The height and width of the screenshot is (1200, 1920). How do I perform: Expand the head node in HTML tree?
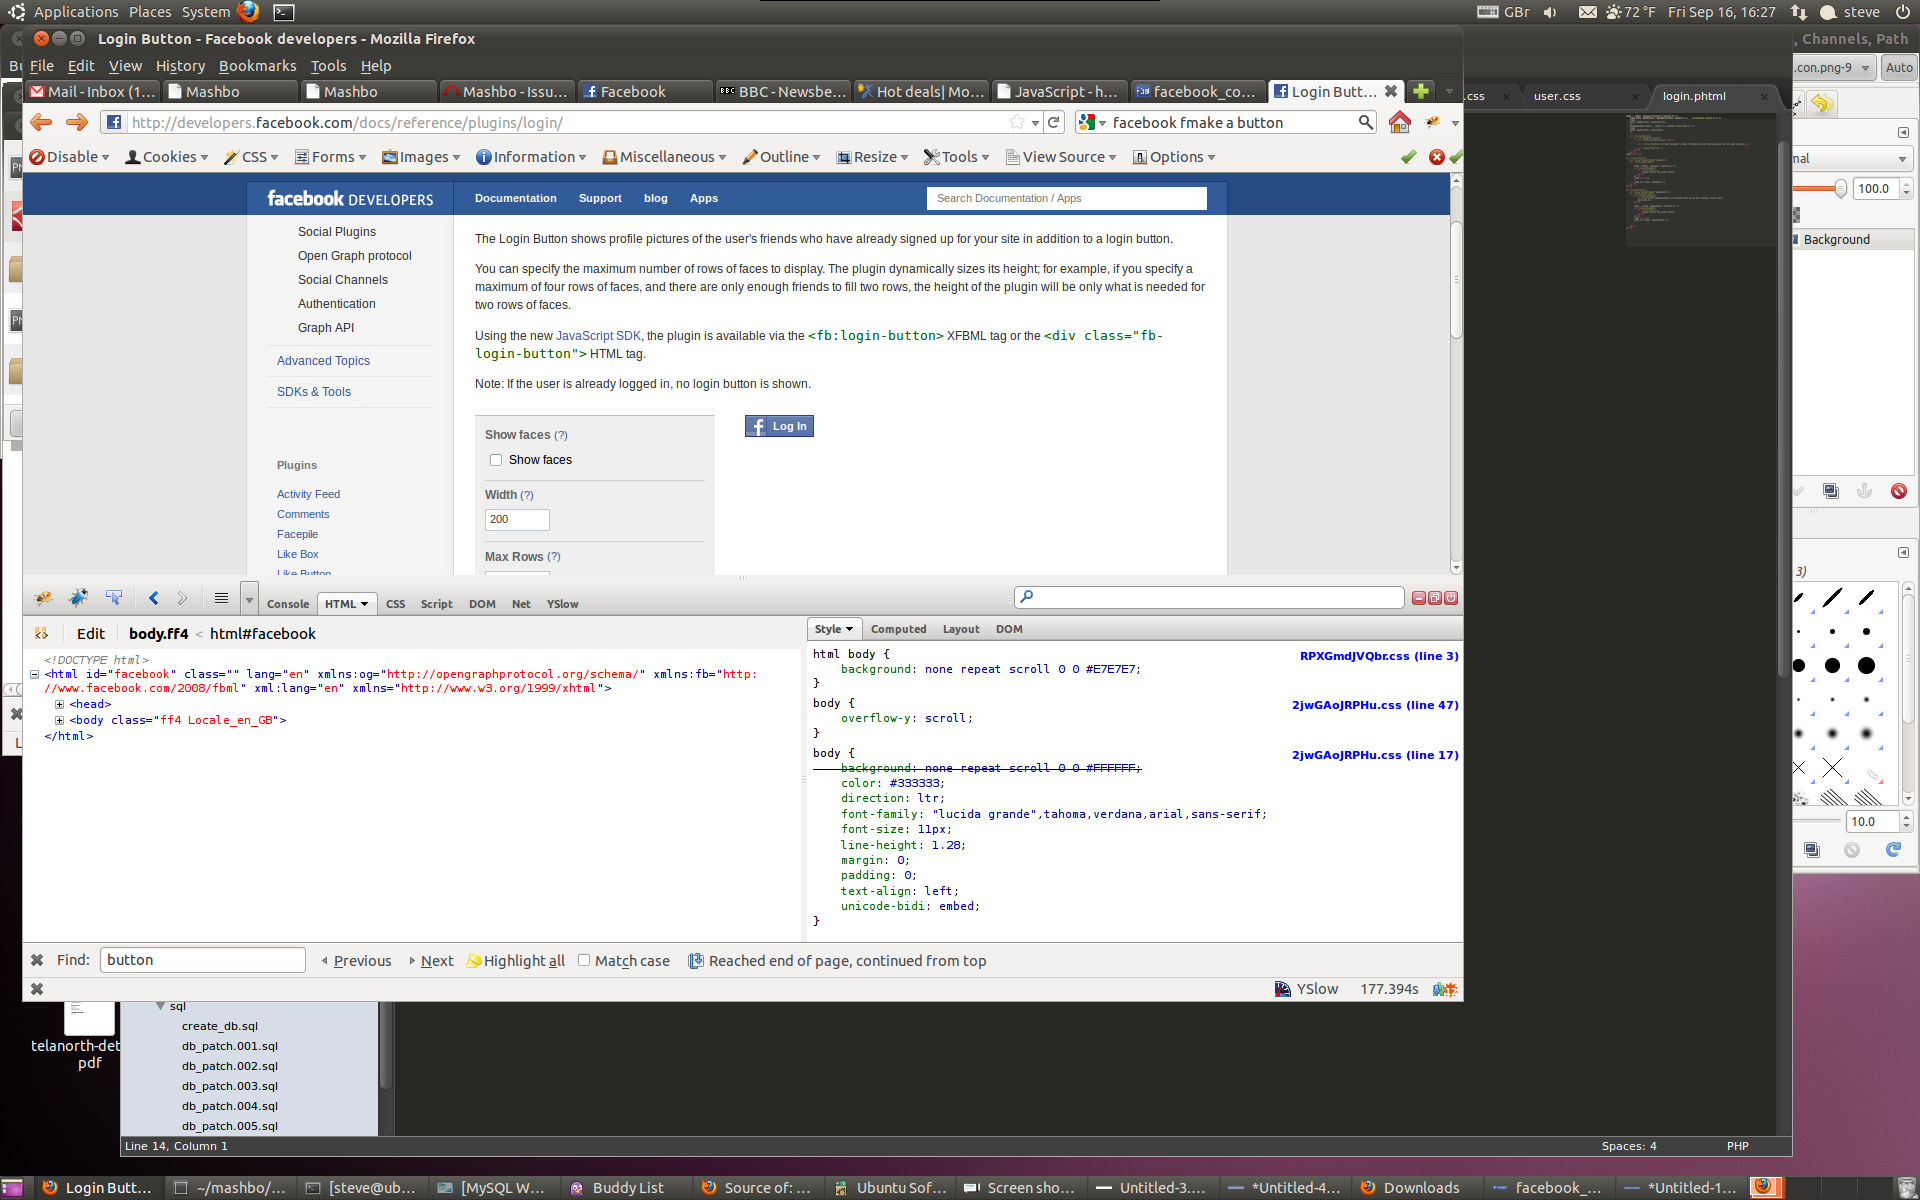pyautogui.click(x=60, y=704)
